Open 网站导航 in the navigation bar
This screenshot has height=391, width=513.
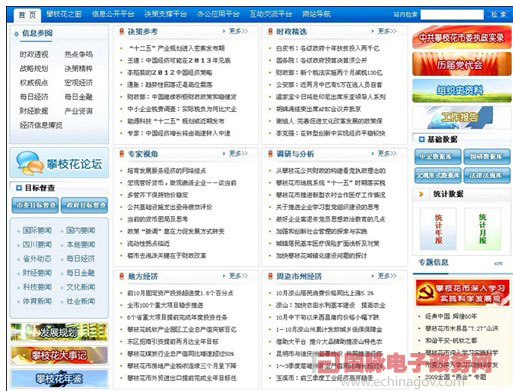pos(316,14)
